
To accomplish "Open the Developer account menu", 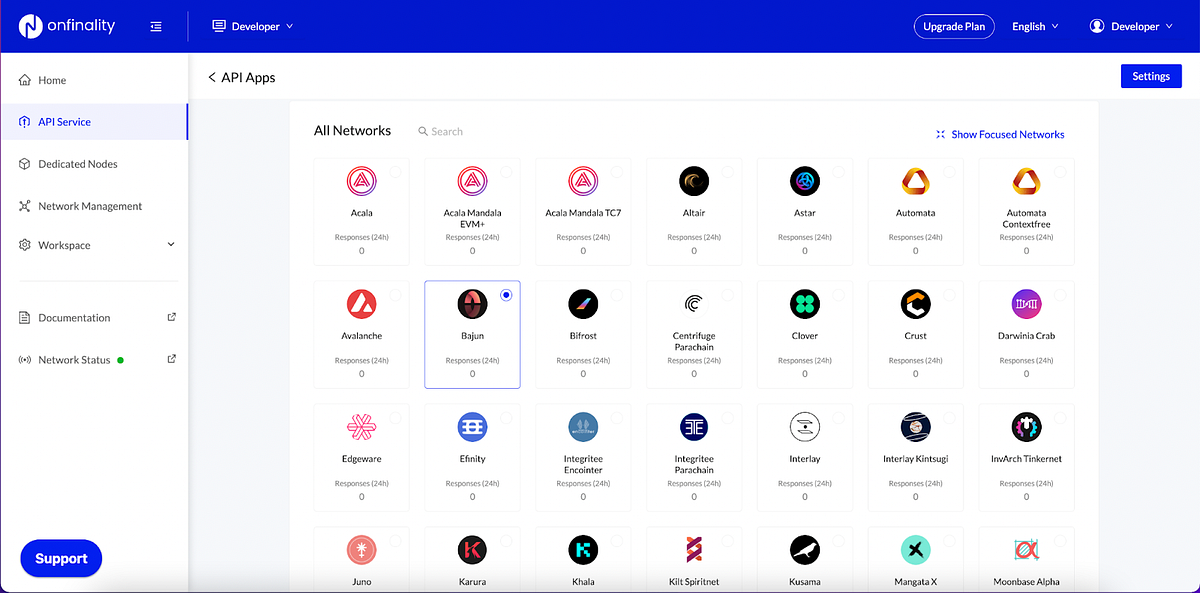I will pos(1131,27).
